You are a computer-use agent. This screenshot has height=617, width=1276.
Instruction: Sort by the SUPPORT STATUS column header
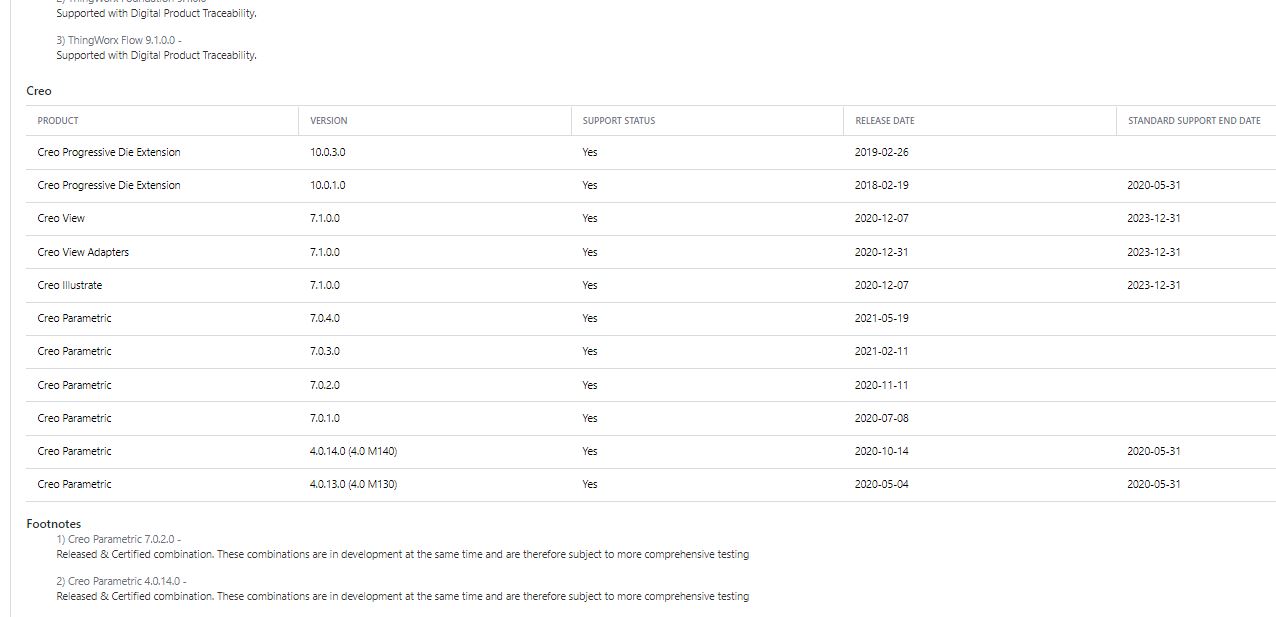point(617,120)
